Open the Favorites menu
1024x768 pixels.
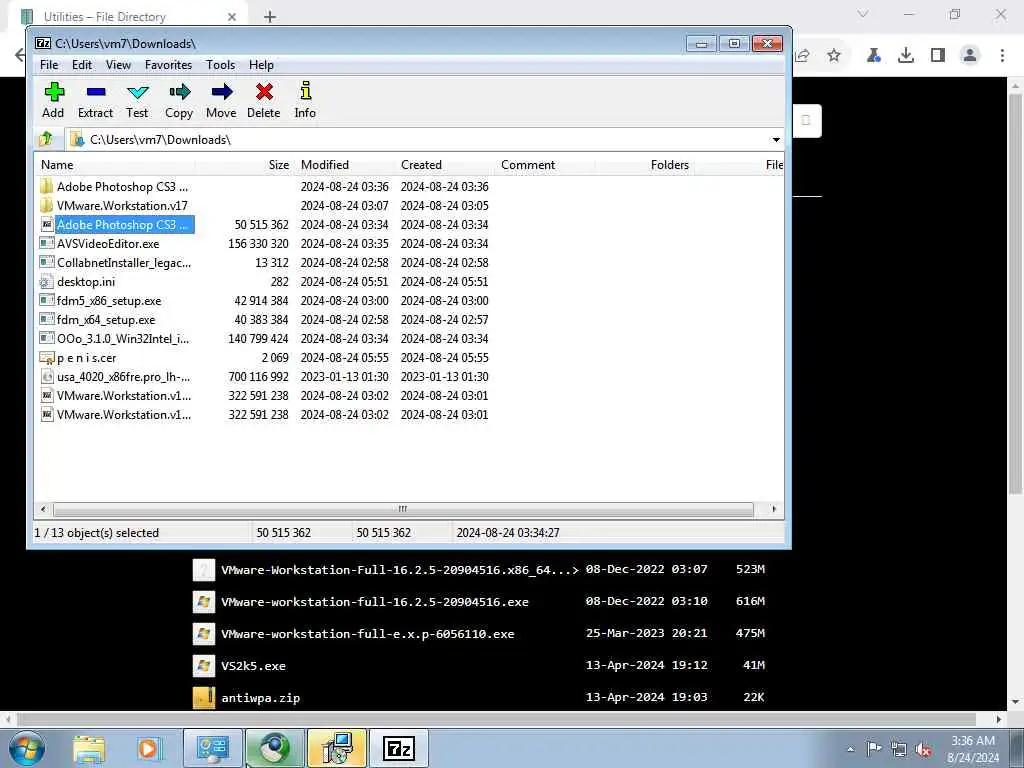tap(168, 65)
